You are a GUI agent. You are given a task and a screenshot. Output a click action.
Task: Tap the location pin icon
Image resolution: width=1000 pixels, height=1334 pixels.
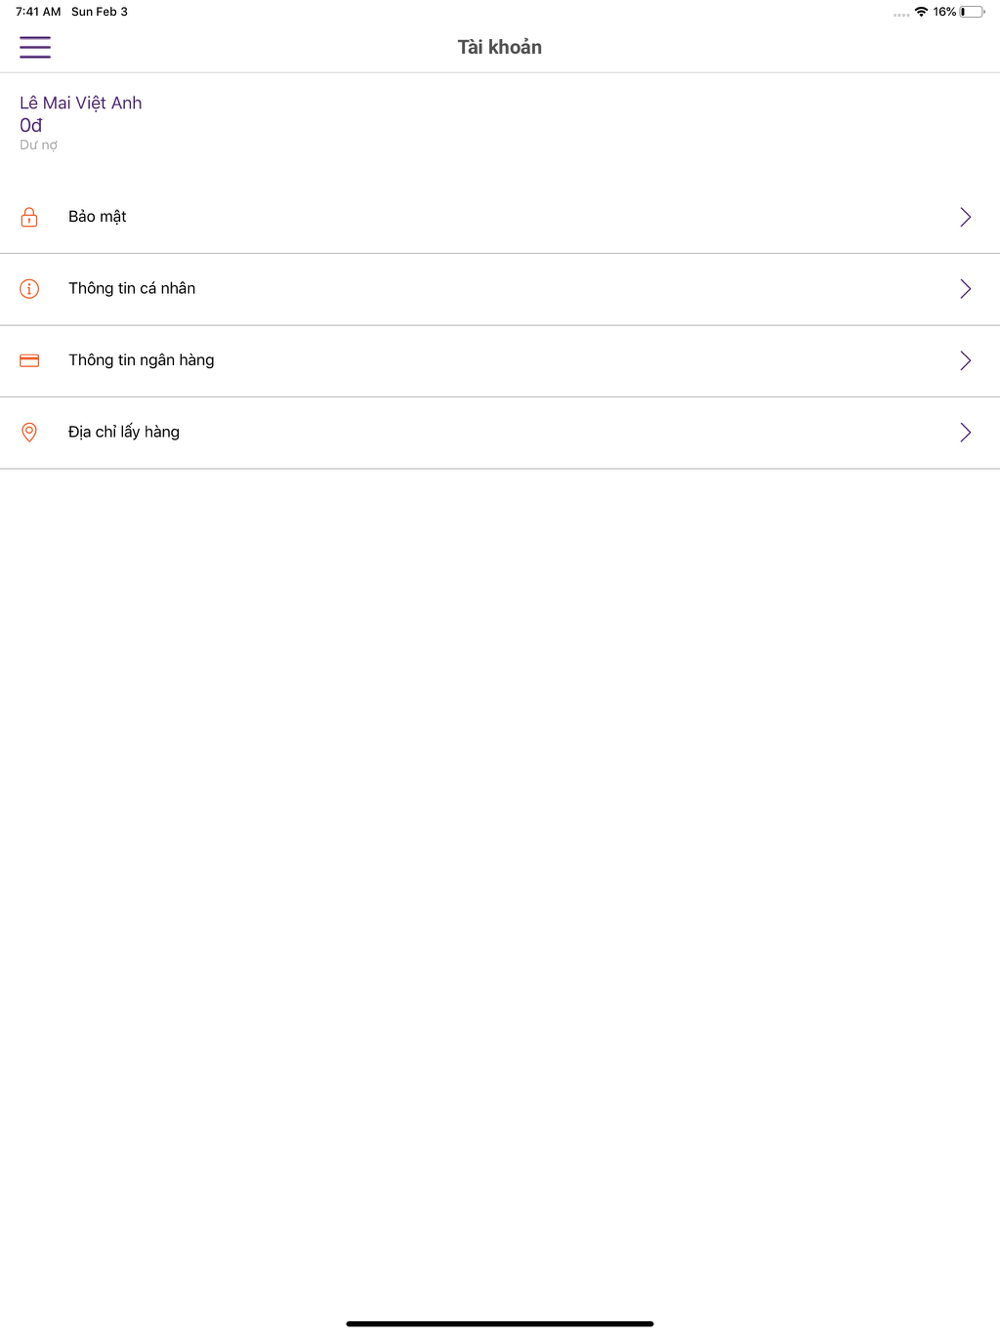pyautogui.click(x=29, y=432)
